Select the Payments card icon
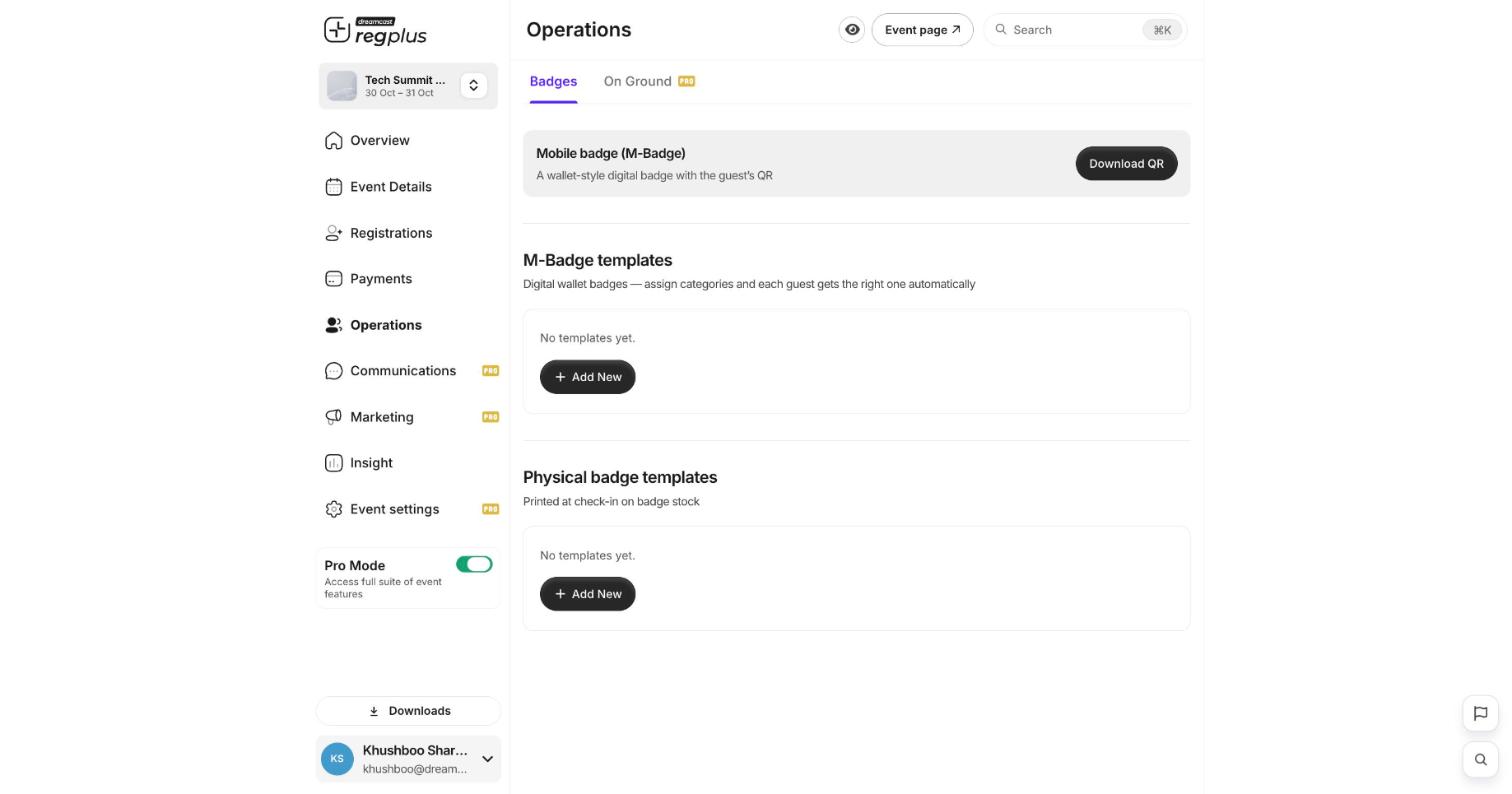The width and height of the screenshot is (1512, 794). tap(334, 279)
